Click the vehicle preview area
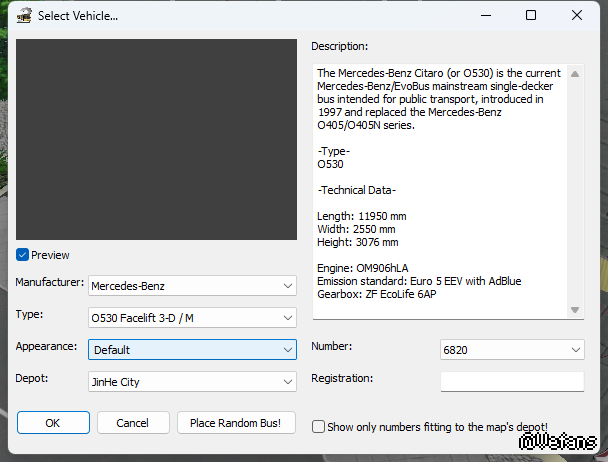608x462 pixels. (156, 140)
